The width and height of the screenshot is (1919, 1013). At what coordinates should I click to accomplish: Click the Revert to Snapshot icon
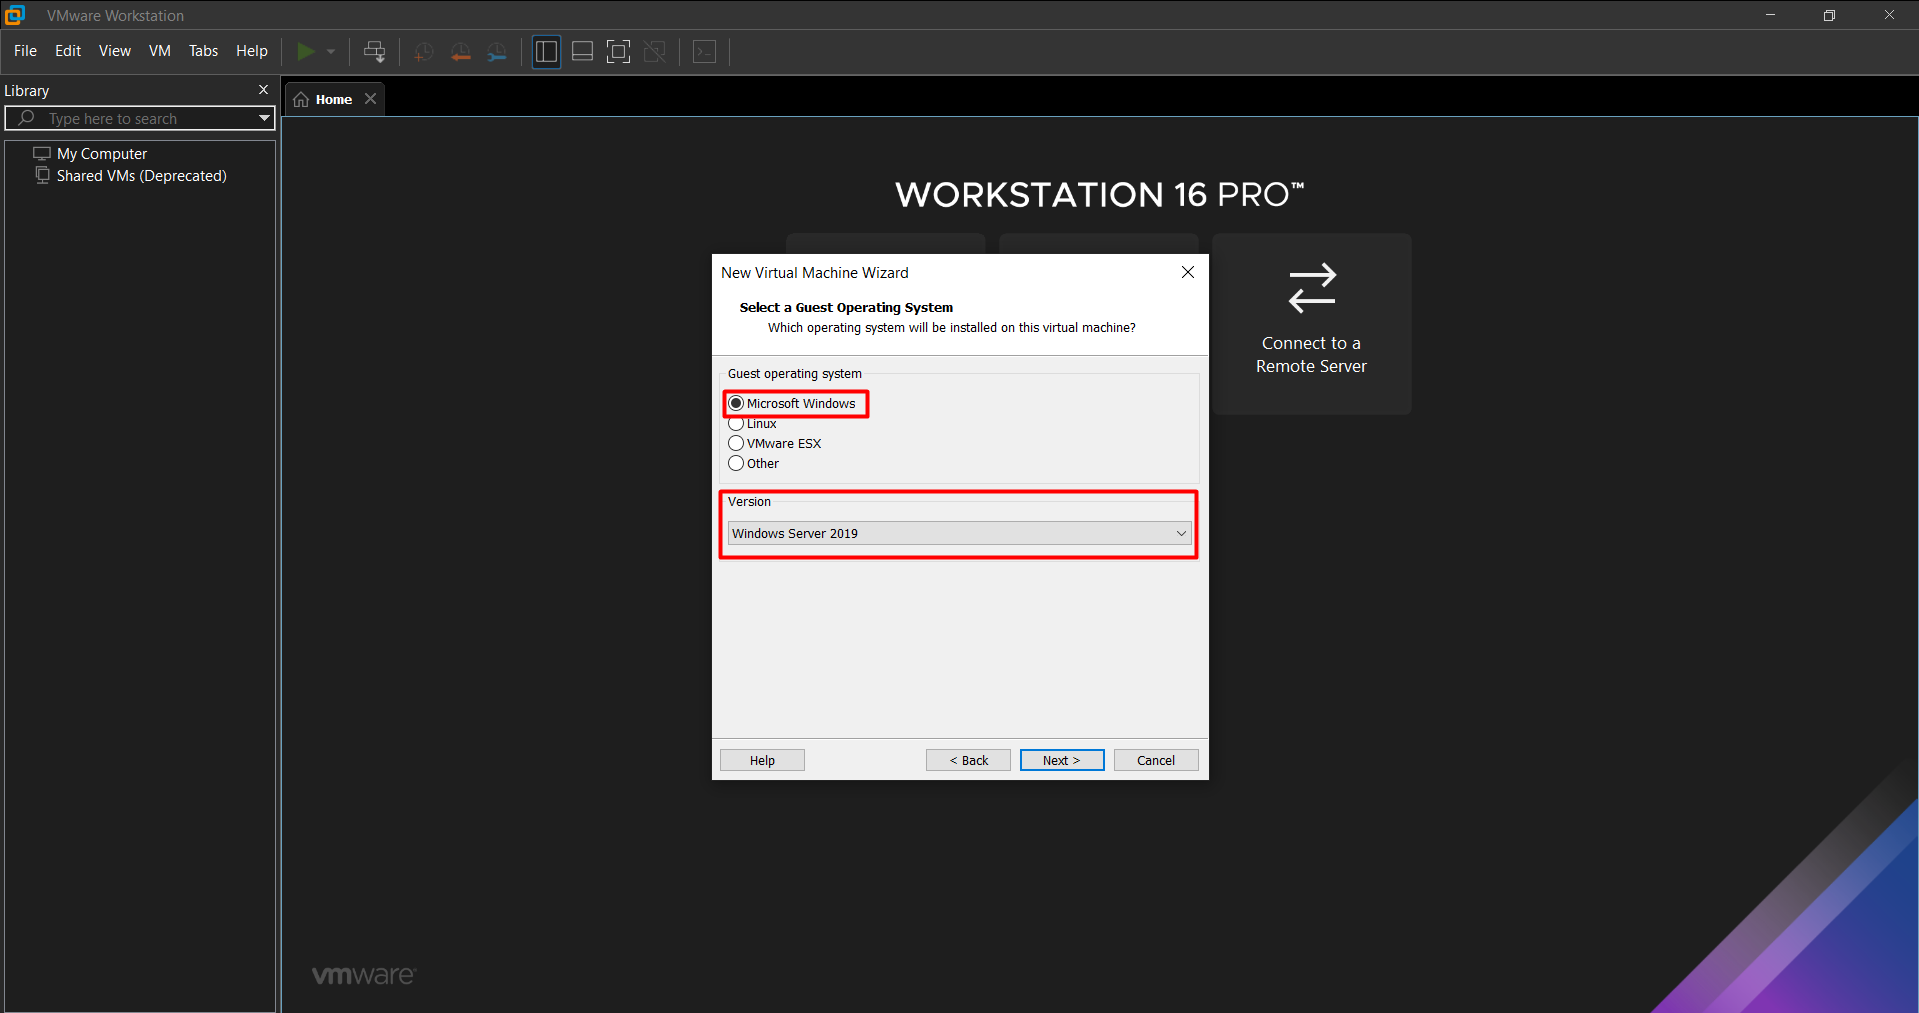click(460, 52)
